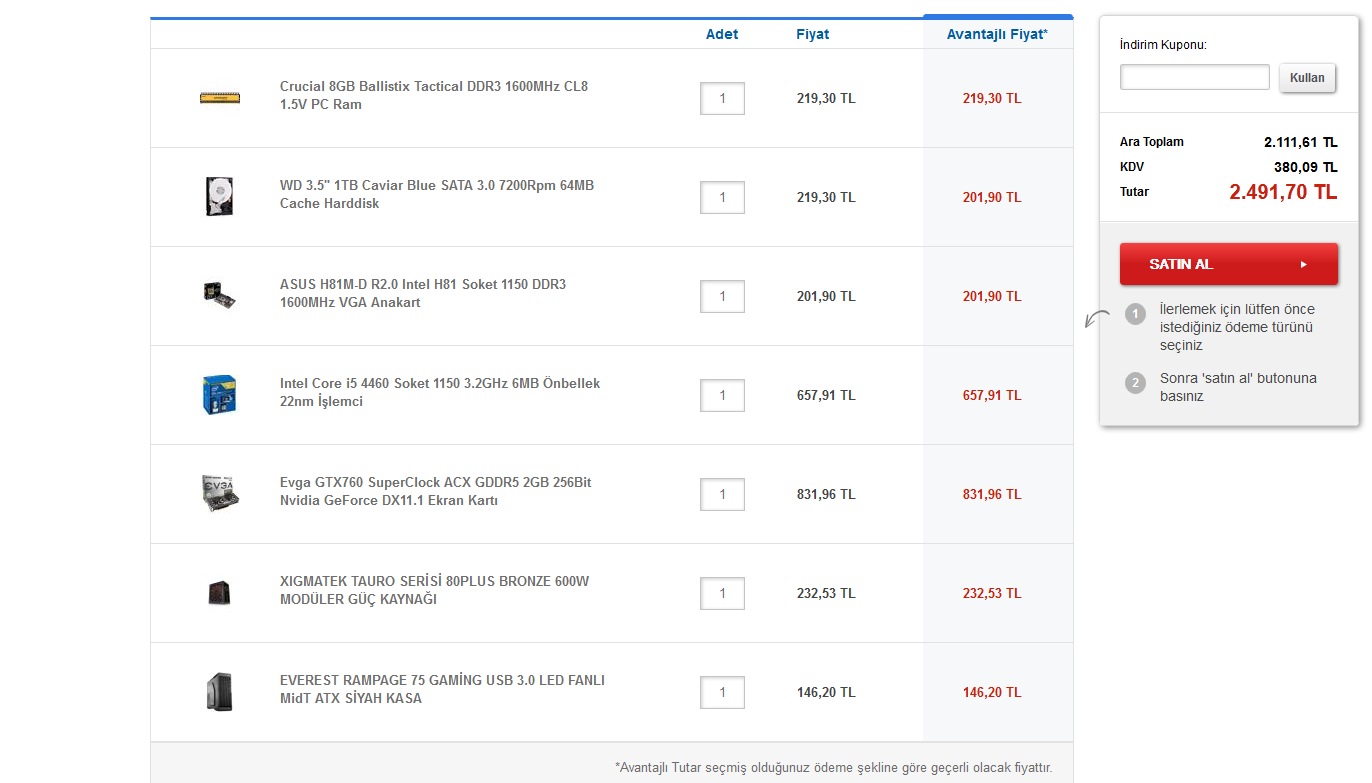Click the quantity box for Crucial RAM
The width and height of the screenshot is (1372, 783).
pyautogui.click(x=722, y=98)
